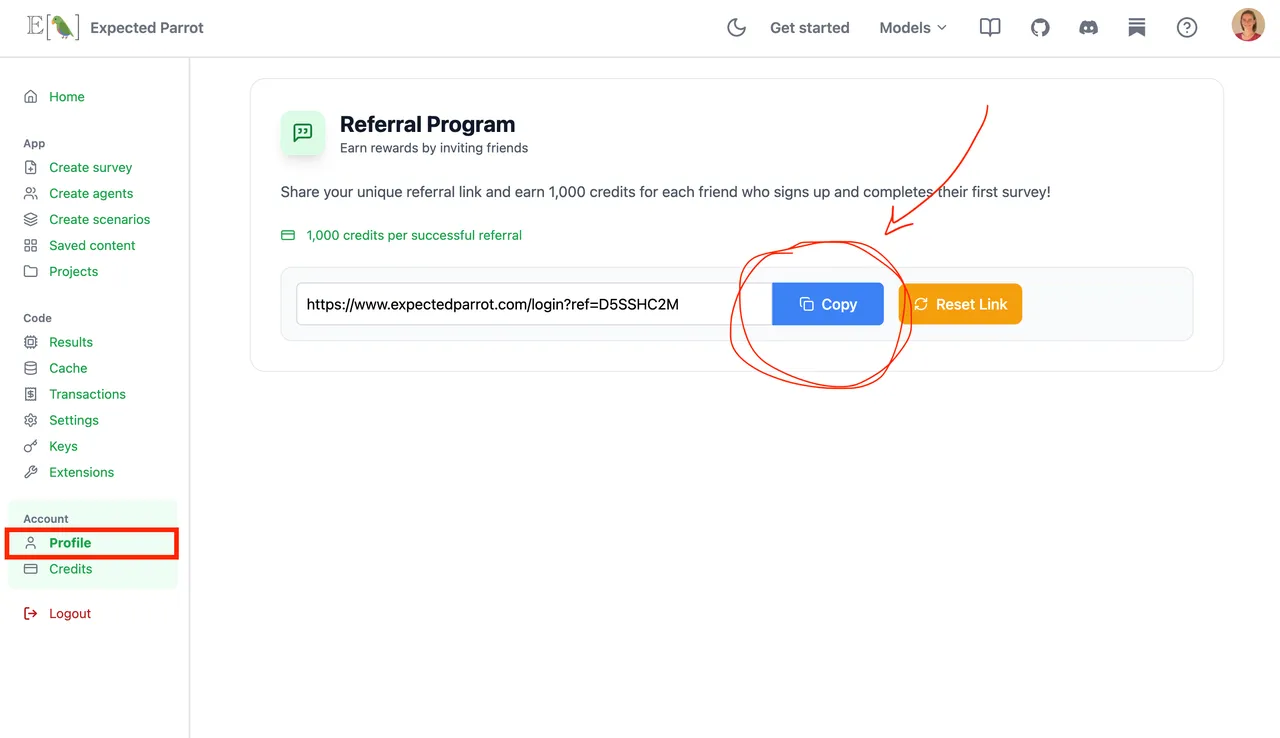
Task: Toggle dark mode moon icon
Action: tap(736, 28)
